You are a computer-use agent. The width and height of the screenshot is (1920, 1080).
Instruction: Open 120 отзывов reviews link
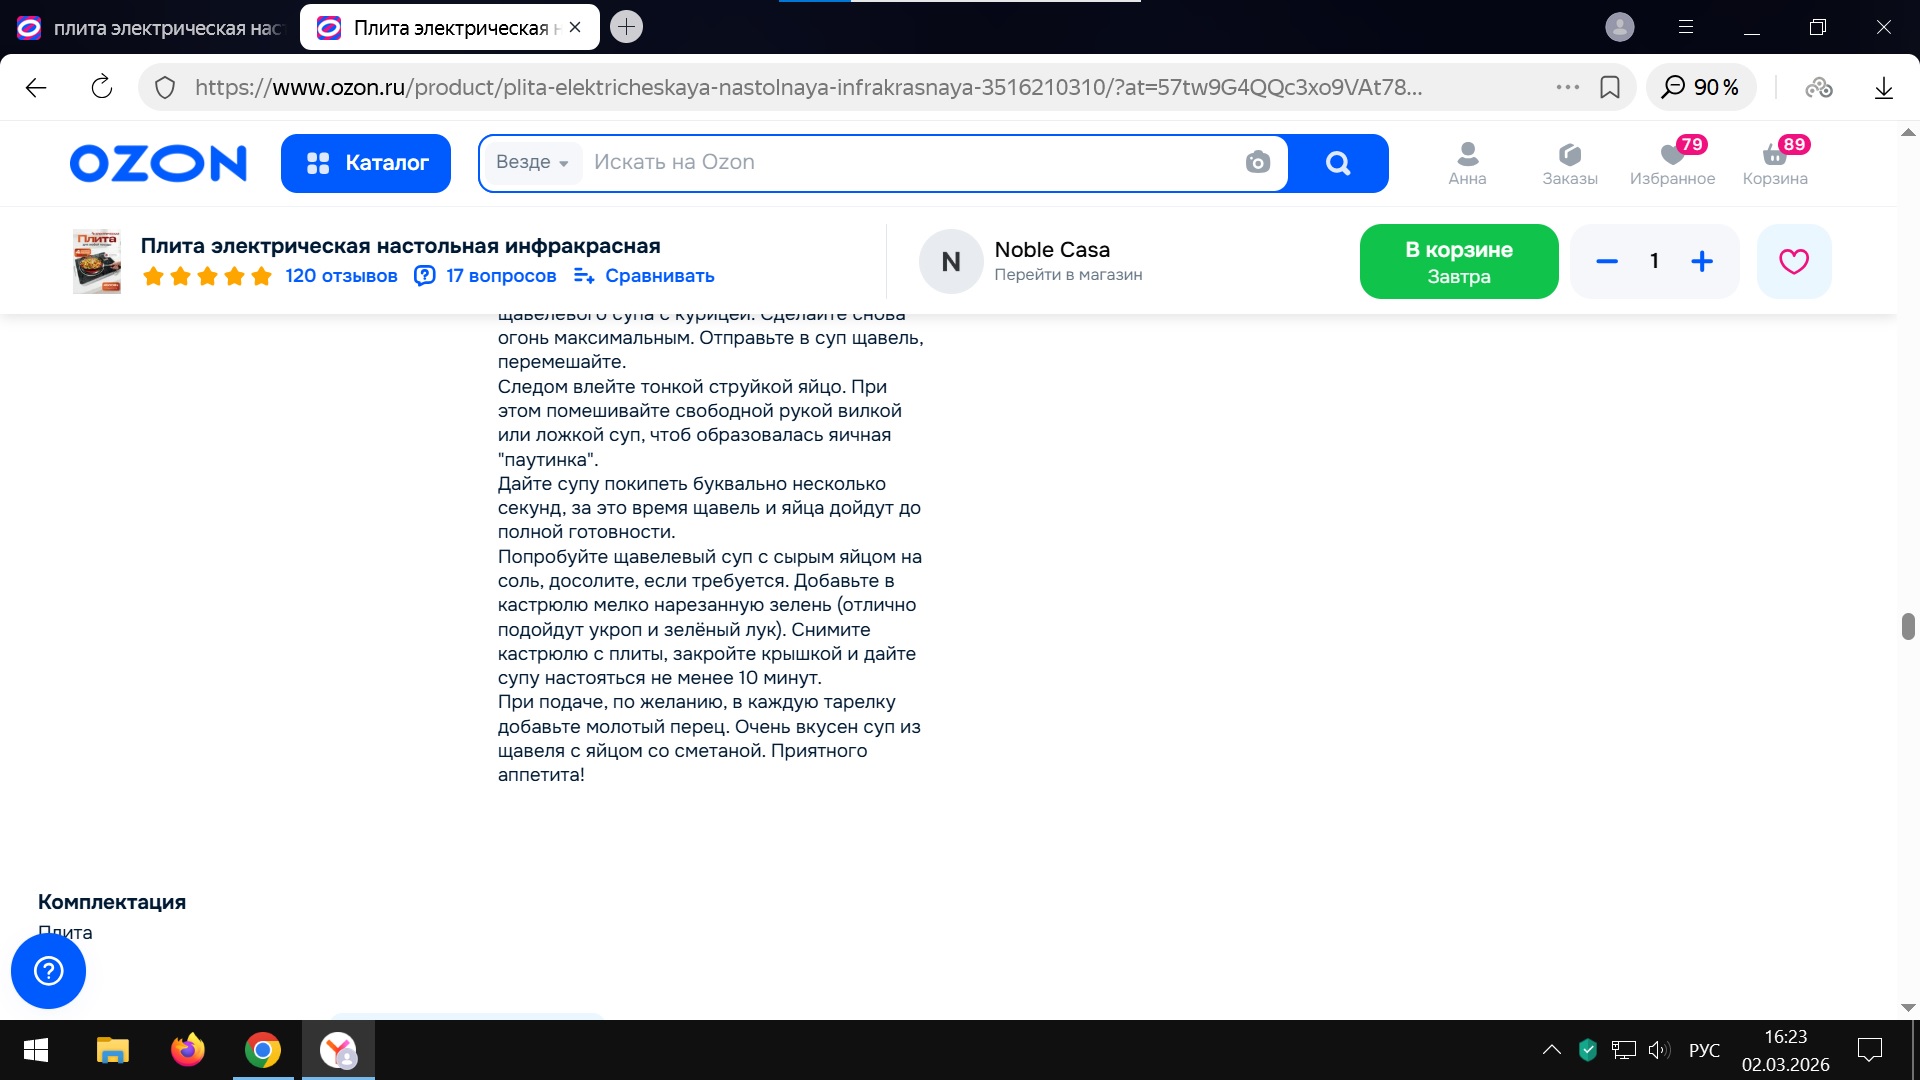341,276
